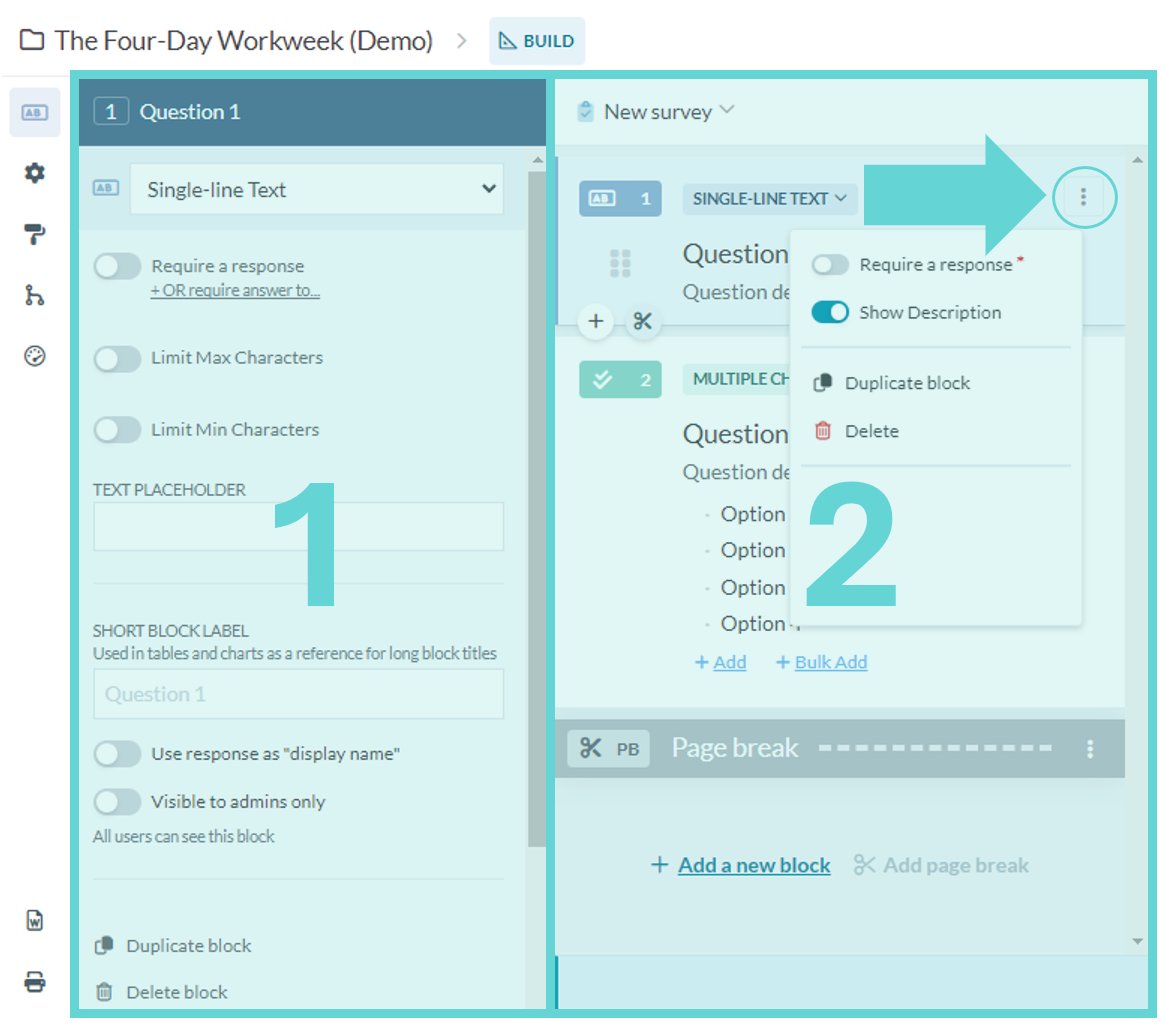Click survey pane scroll down arrow

pyautogui.click(x=1137, y=942)
